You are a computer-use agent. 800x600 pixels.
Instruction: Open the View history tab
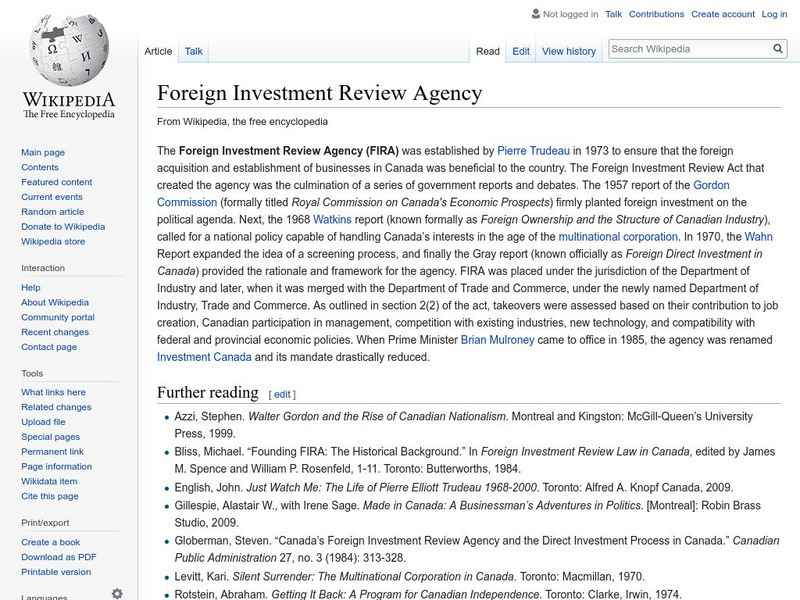coord(568,50)
